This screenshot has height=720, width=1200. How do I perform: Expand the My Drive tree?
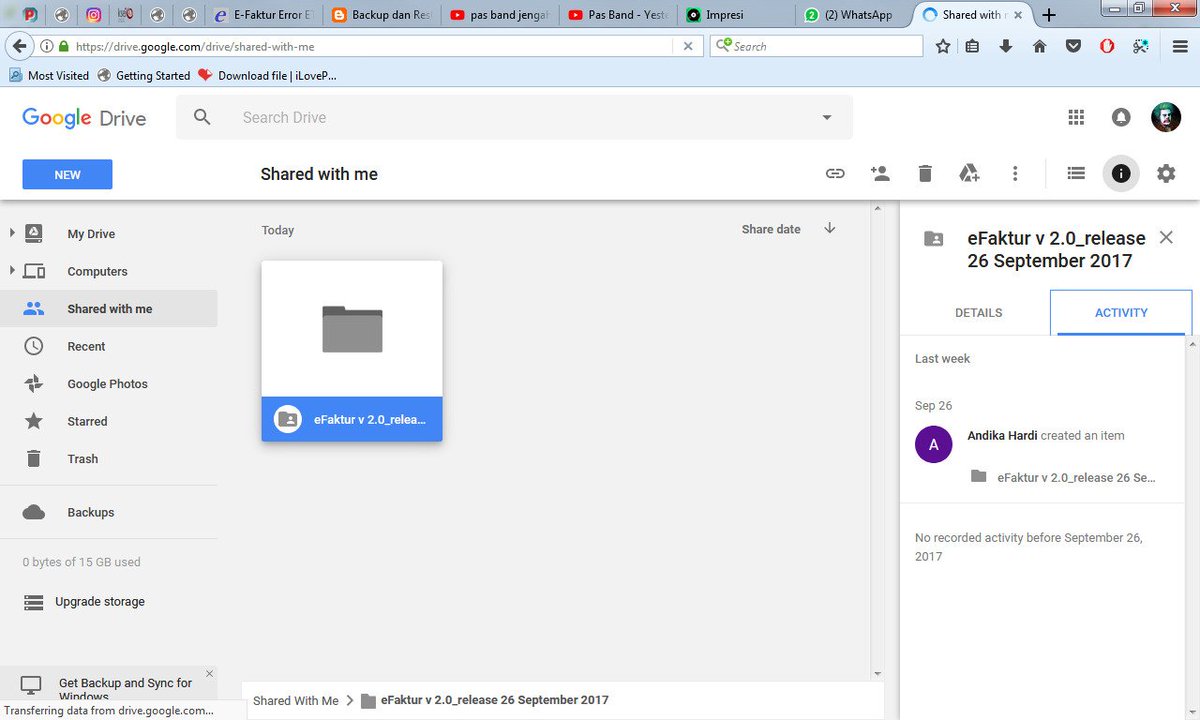tap(12, 233)
